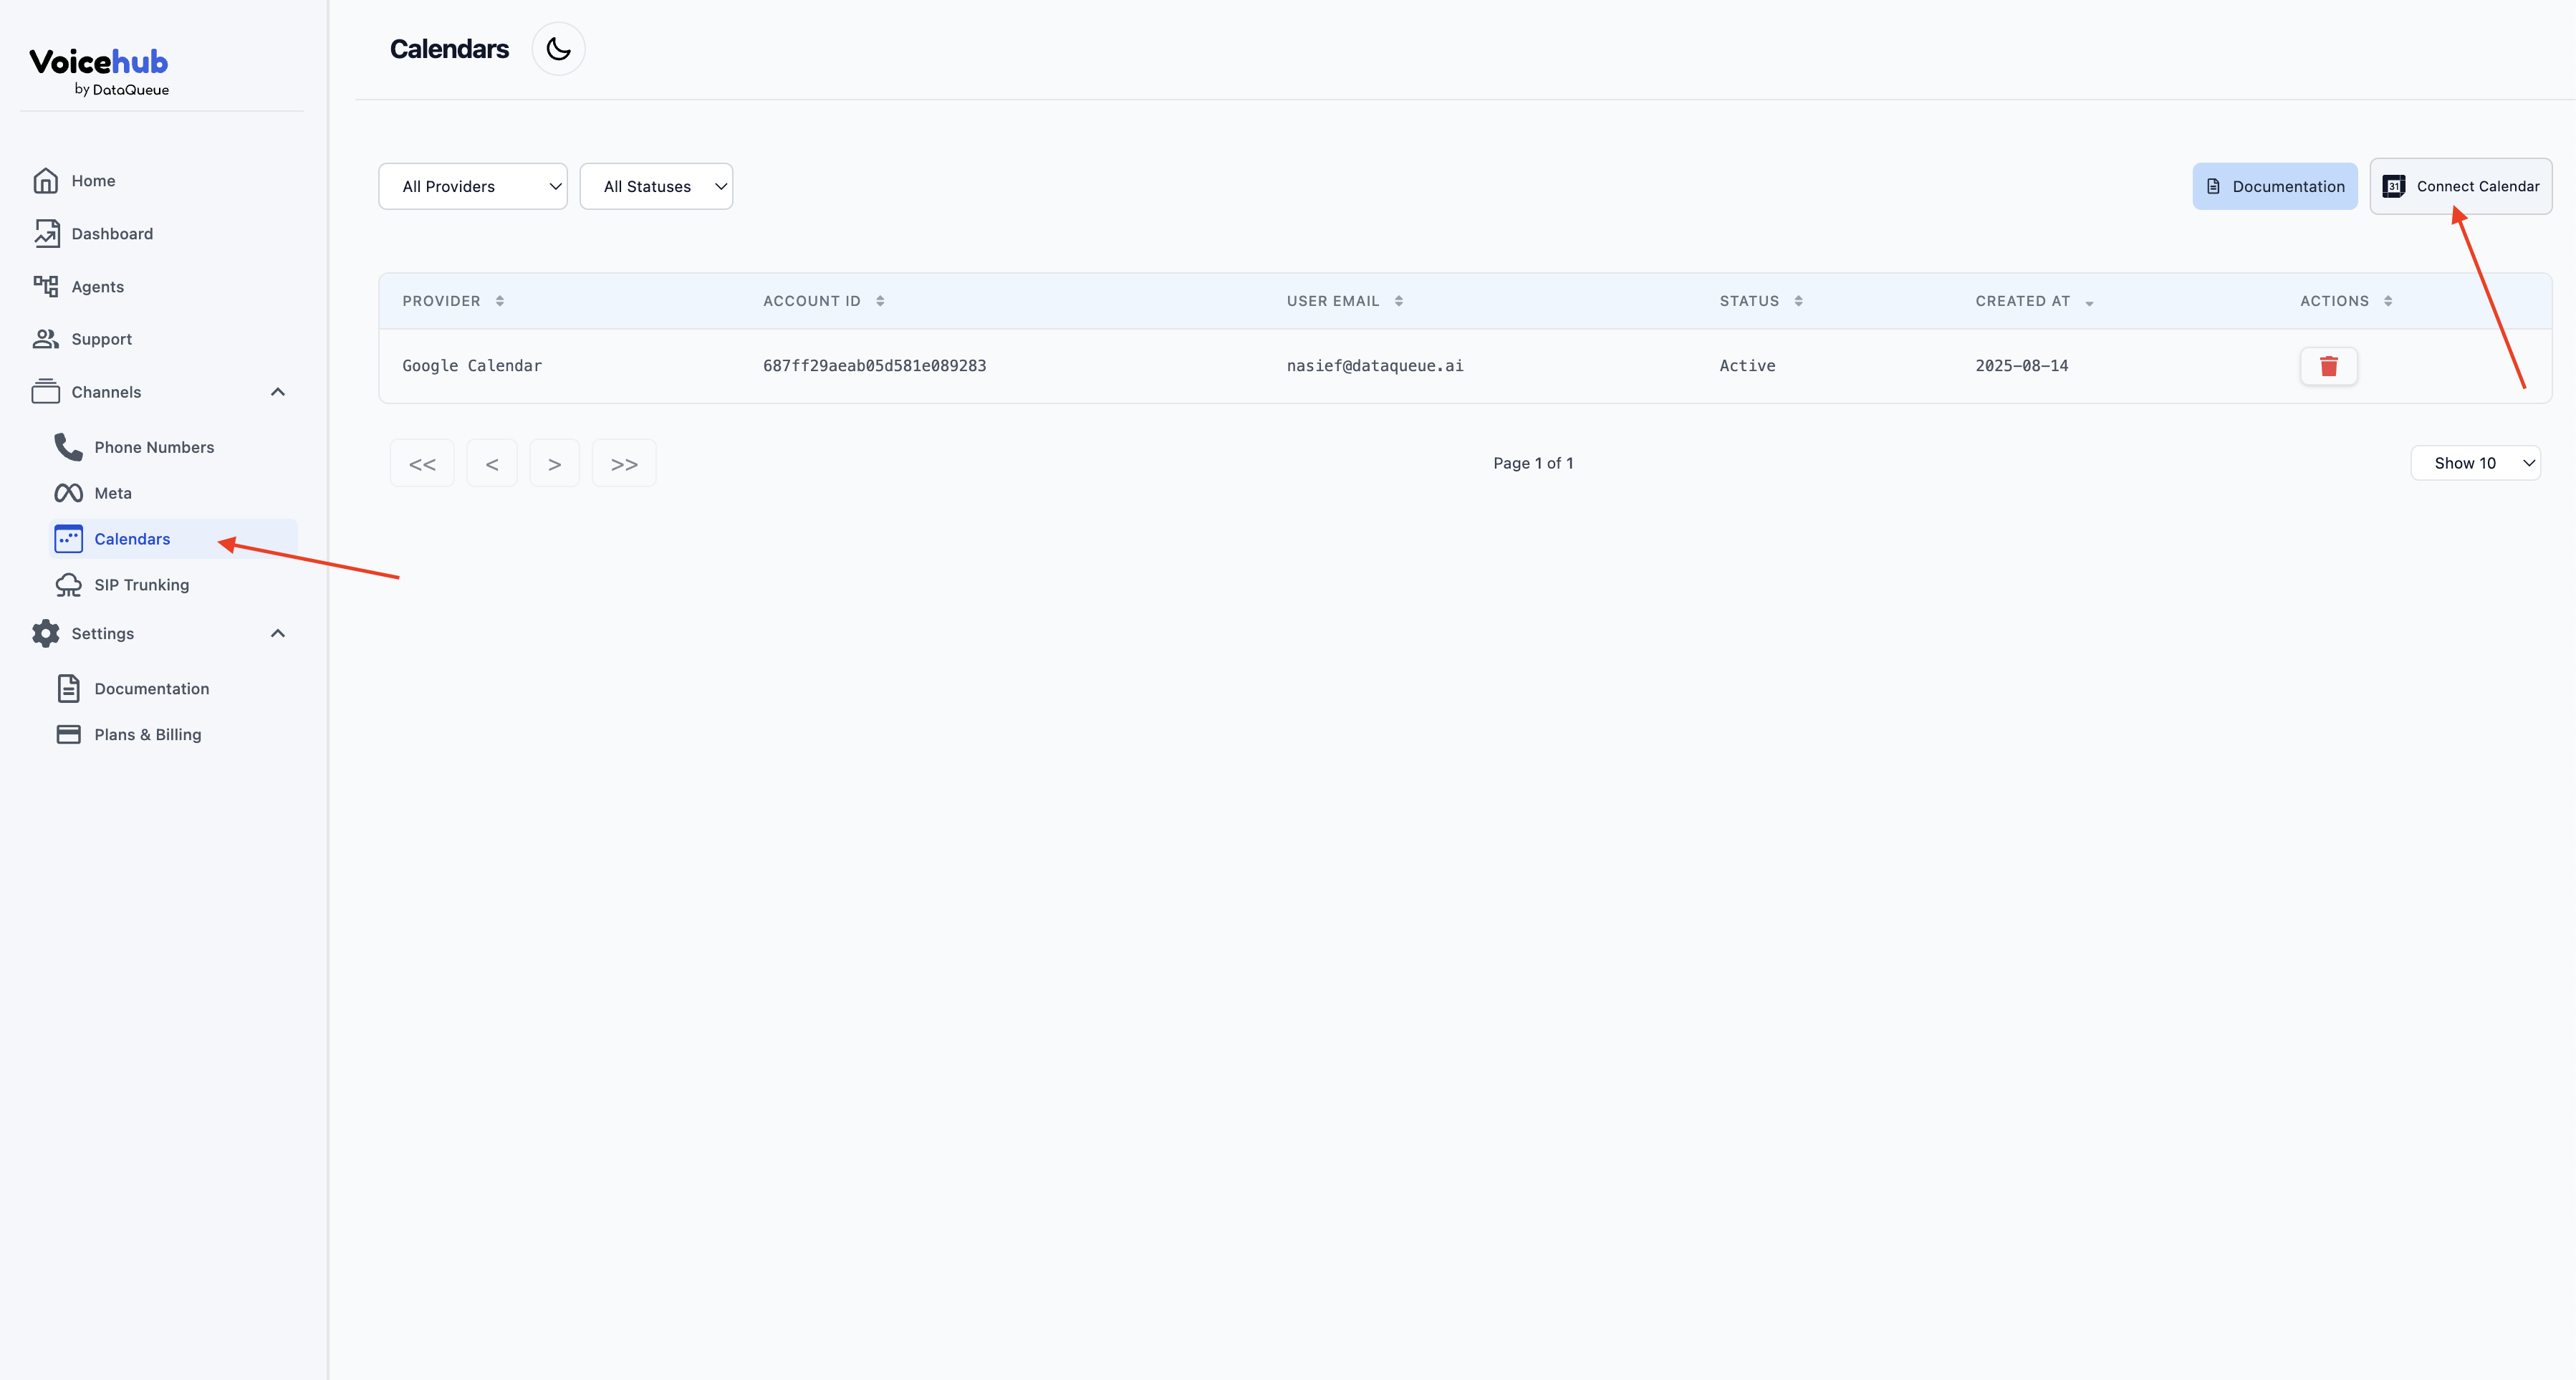
Task: Click the blue Documentation button
Action: click(2275, 187)
